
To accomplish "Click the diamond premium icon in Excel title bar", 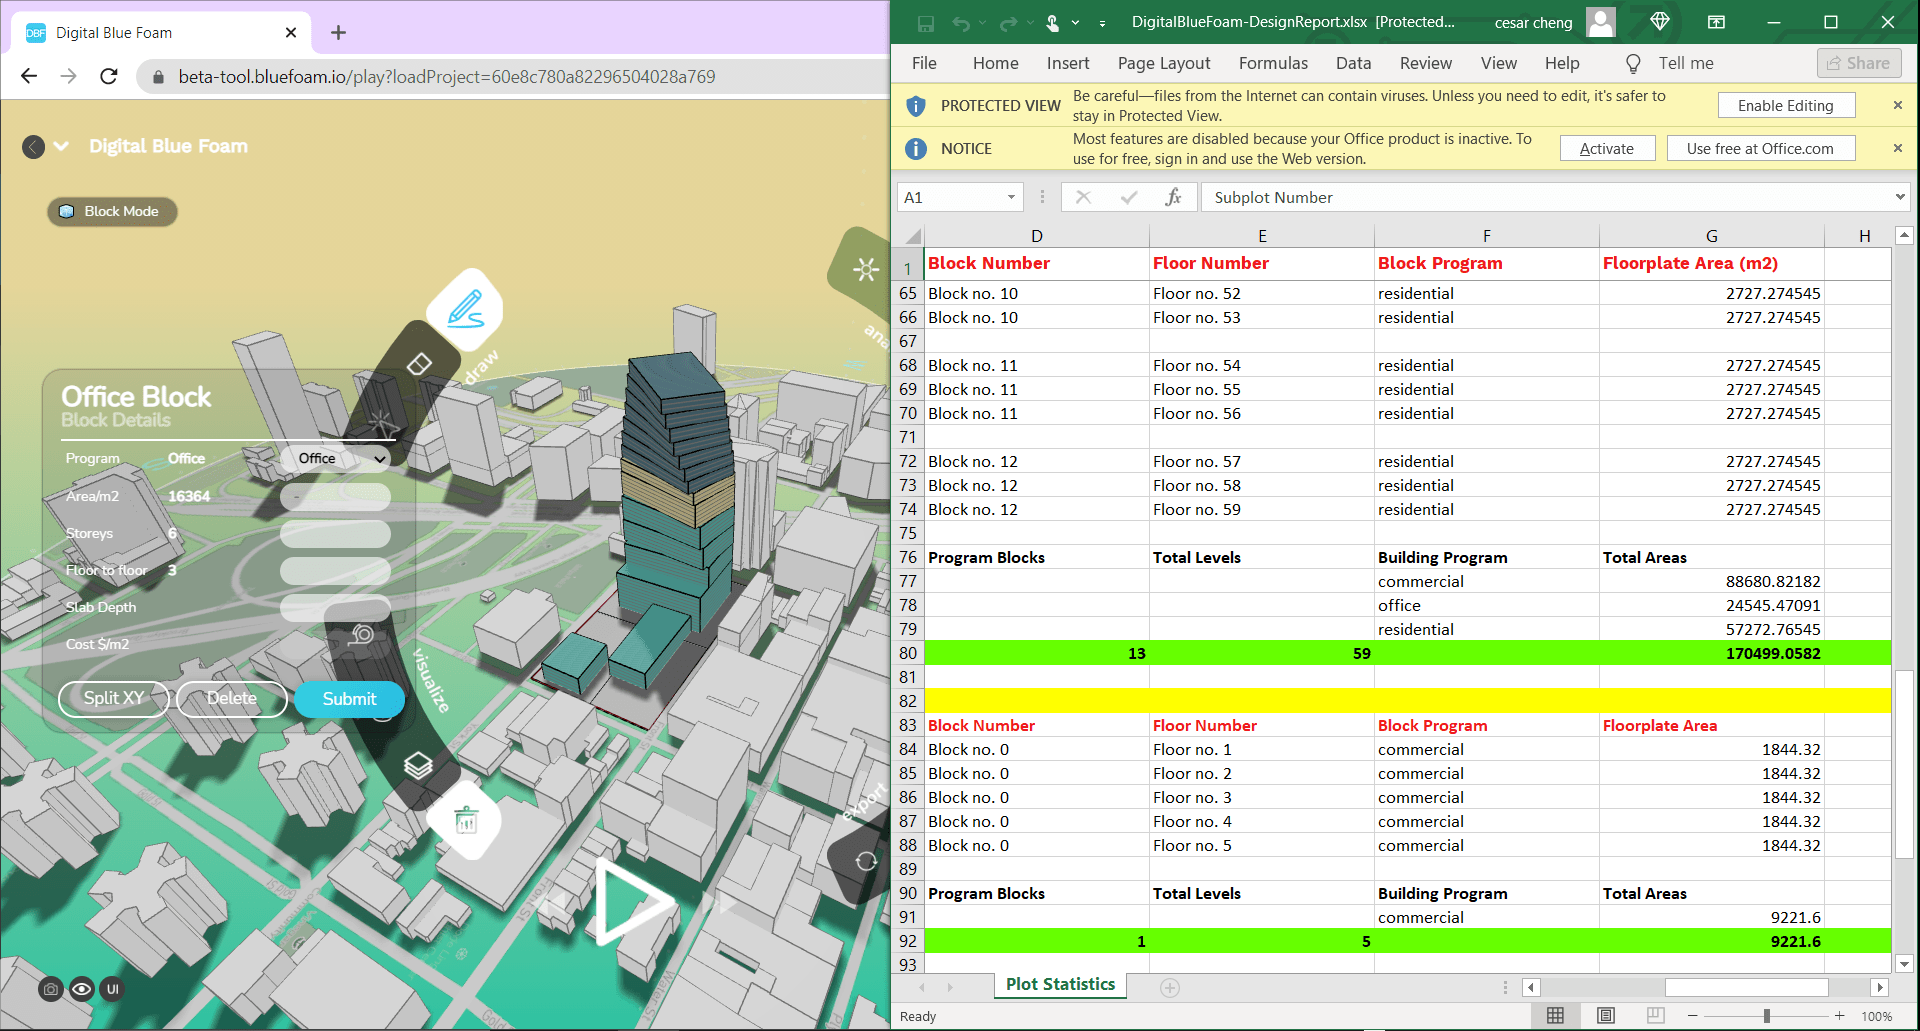I will point(1660,22).
